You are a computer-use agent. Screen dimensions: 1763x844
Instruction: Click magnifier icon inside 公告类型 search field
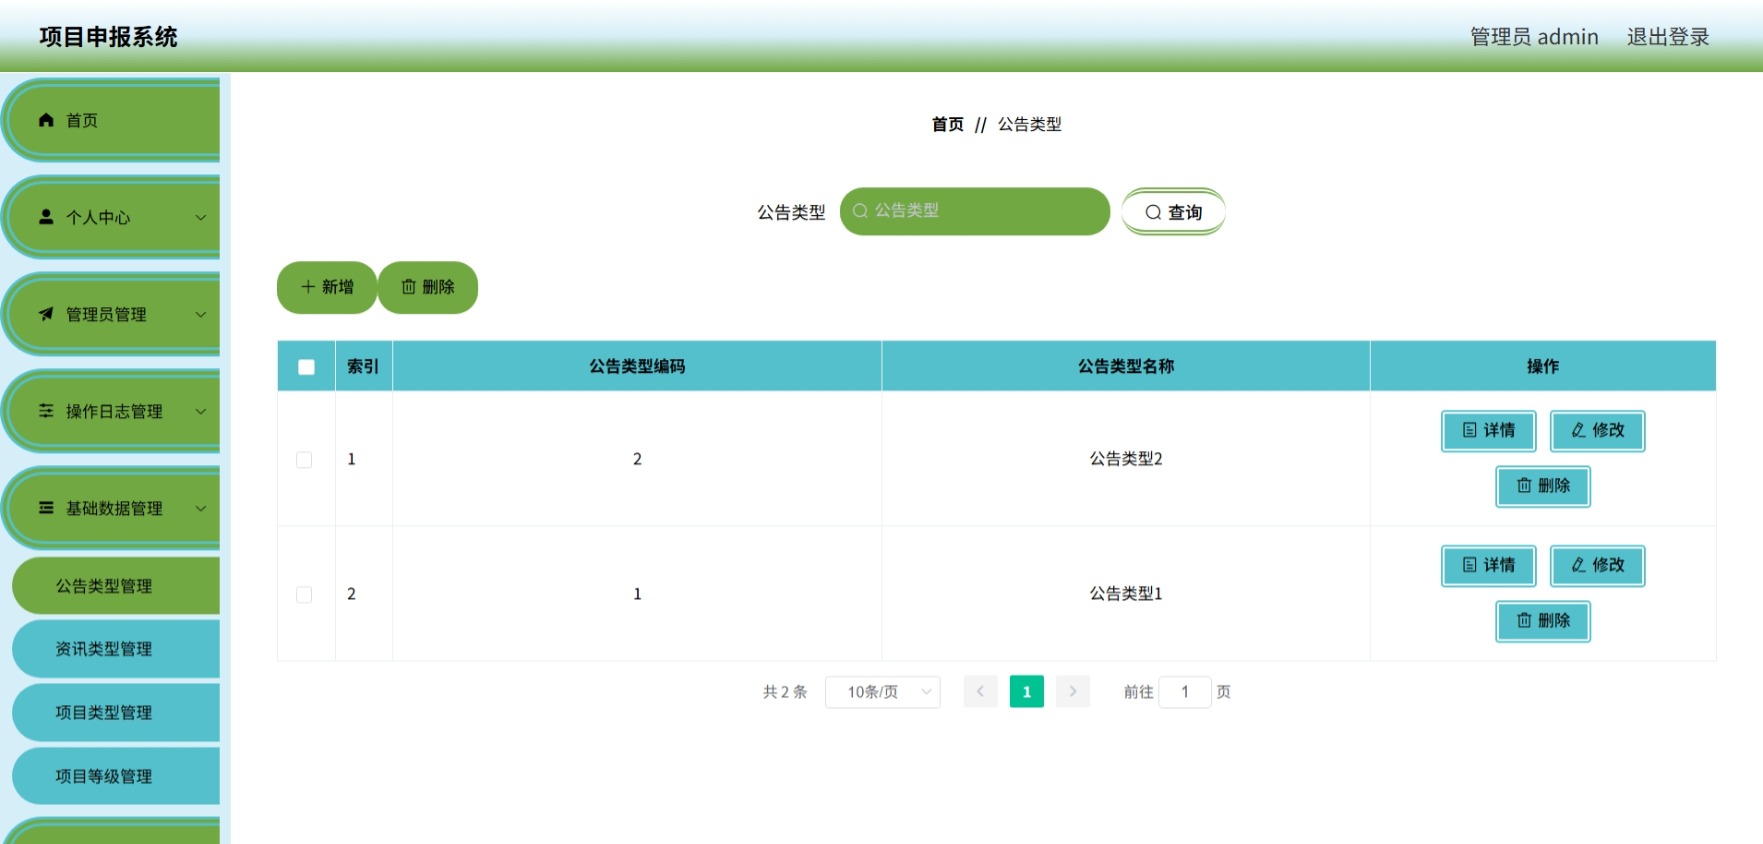pyautogui.click(x=860, y=211)
